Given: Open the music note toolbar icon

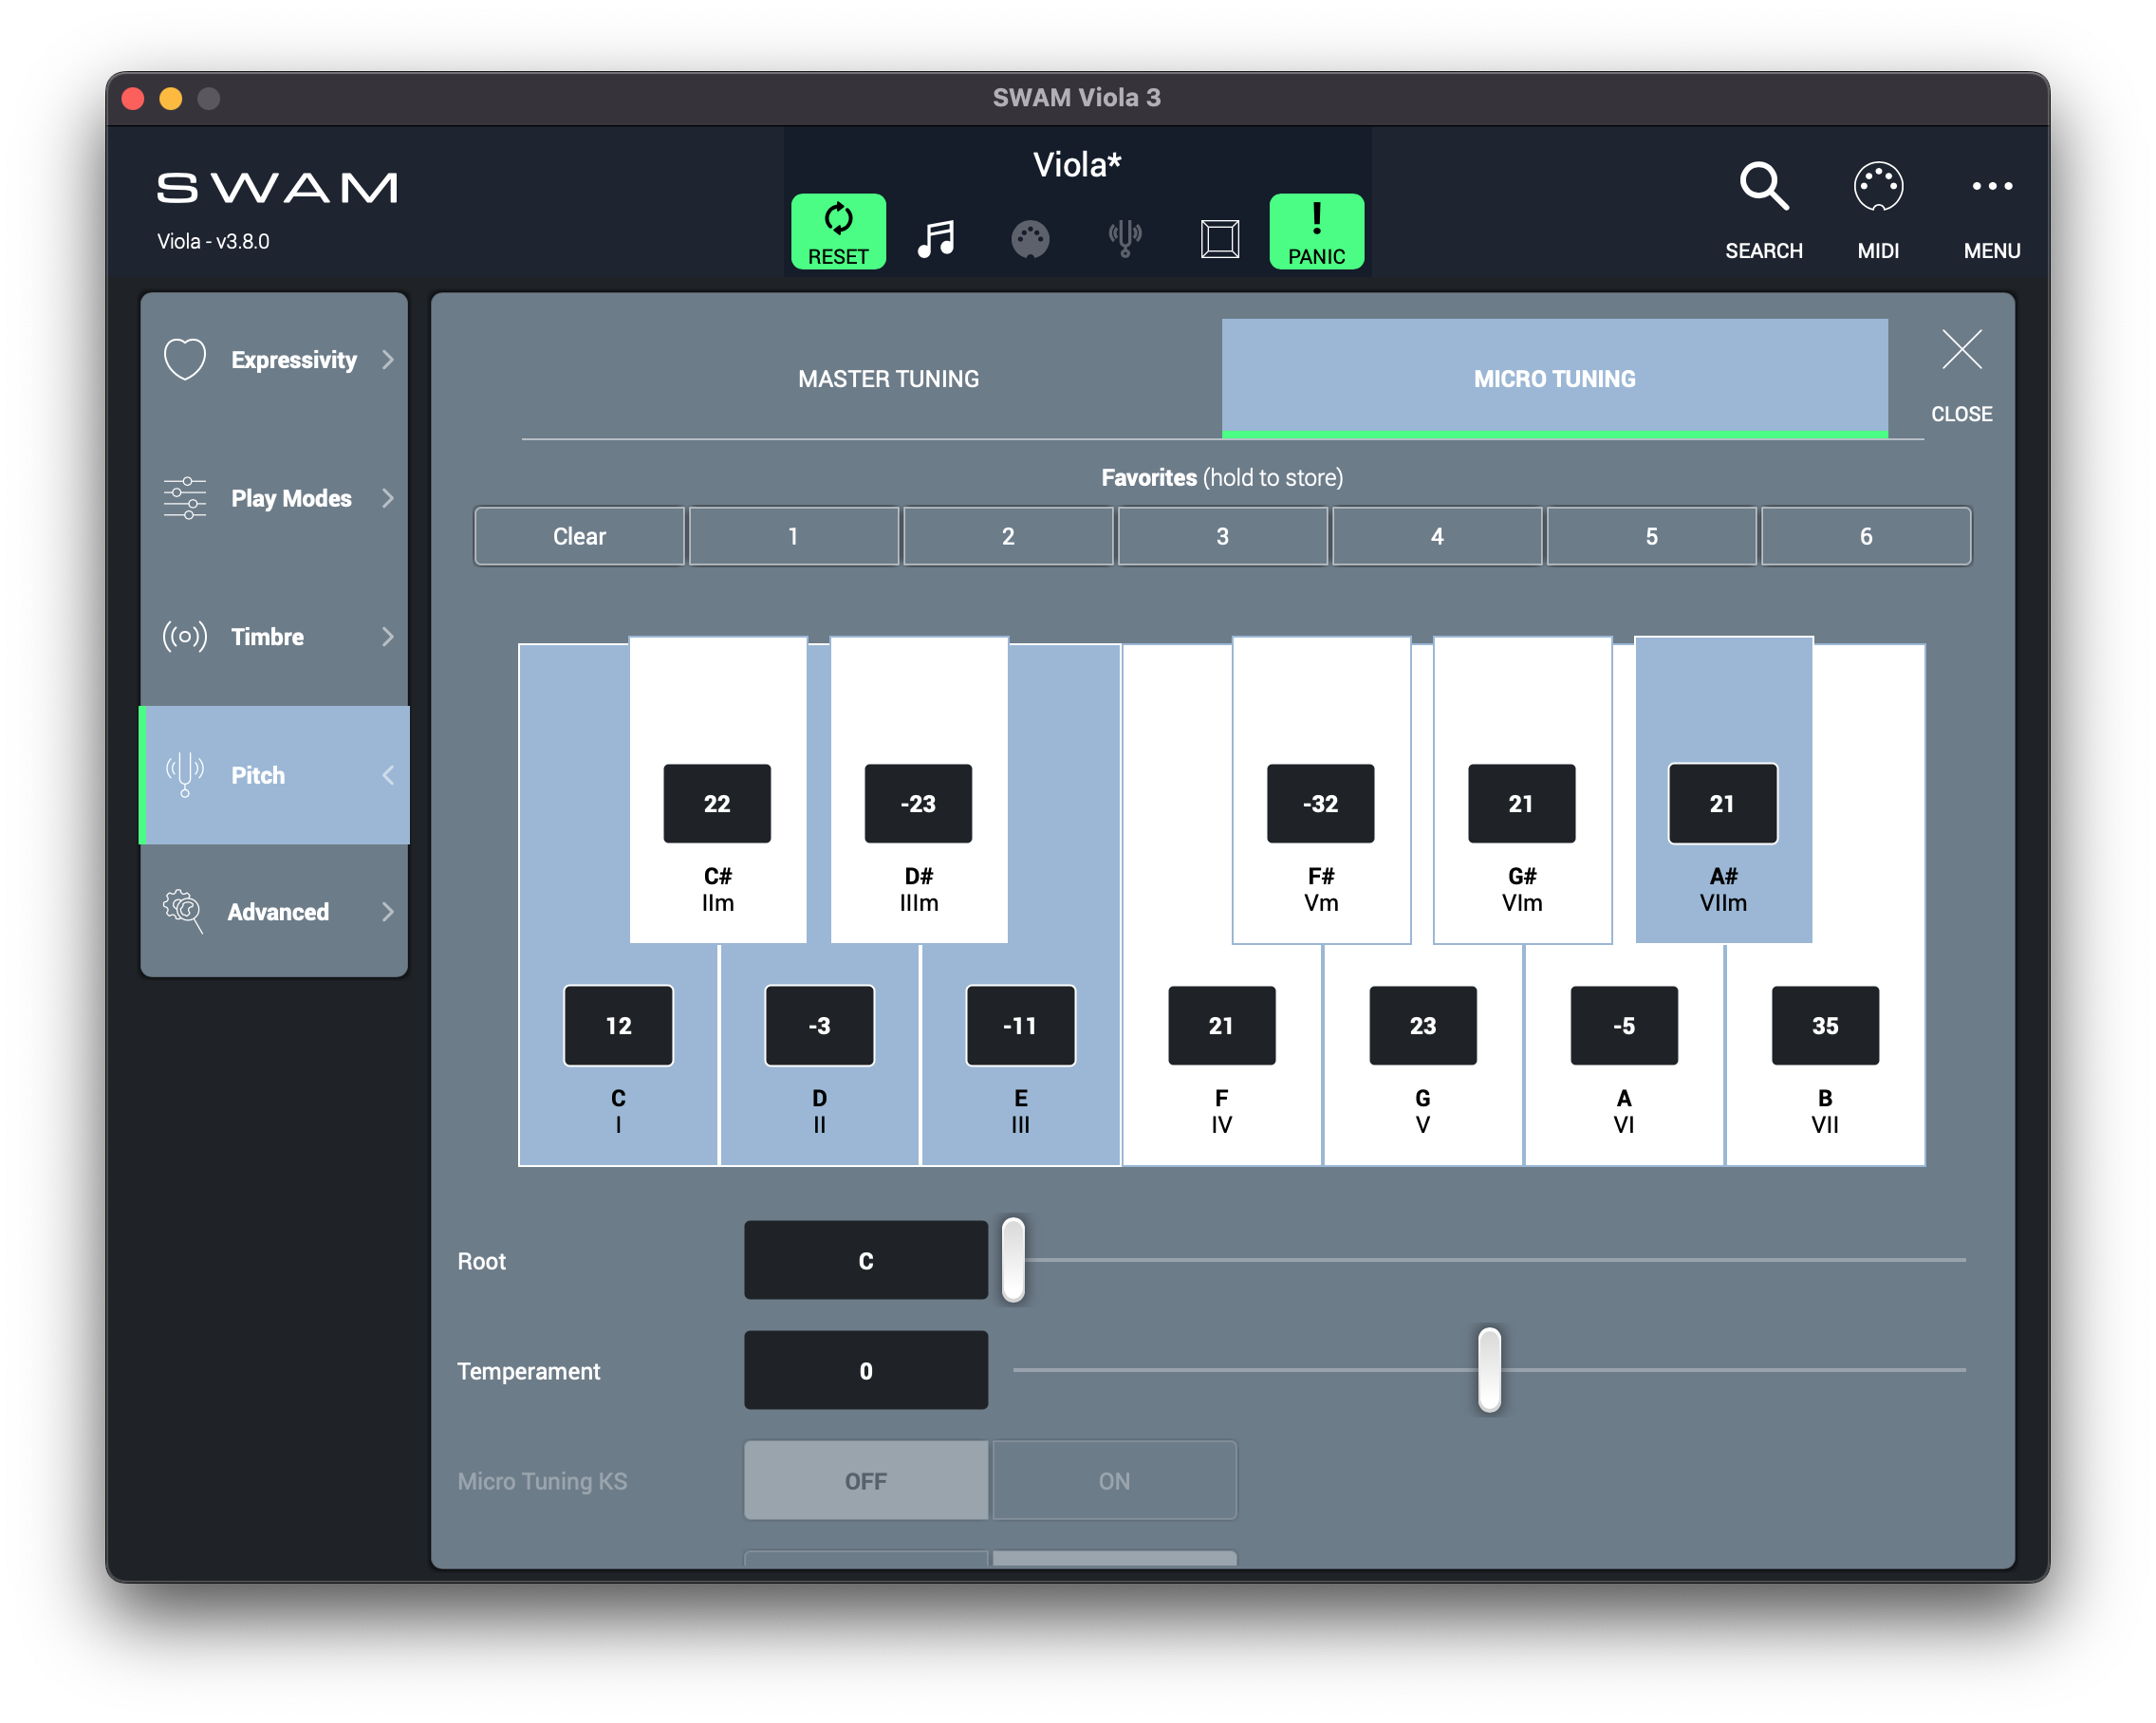Looking at the screenshot, I should (936, 239).
